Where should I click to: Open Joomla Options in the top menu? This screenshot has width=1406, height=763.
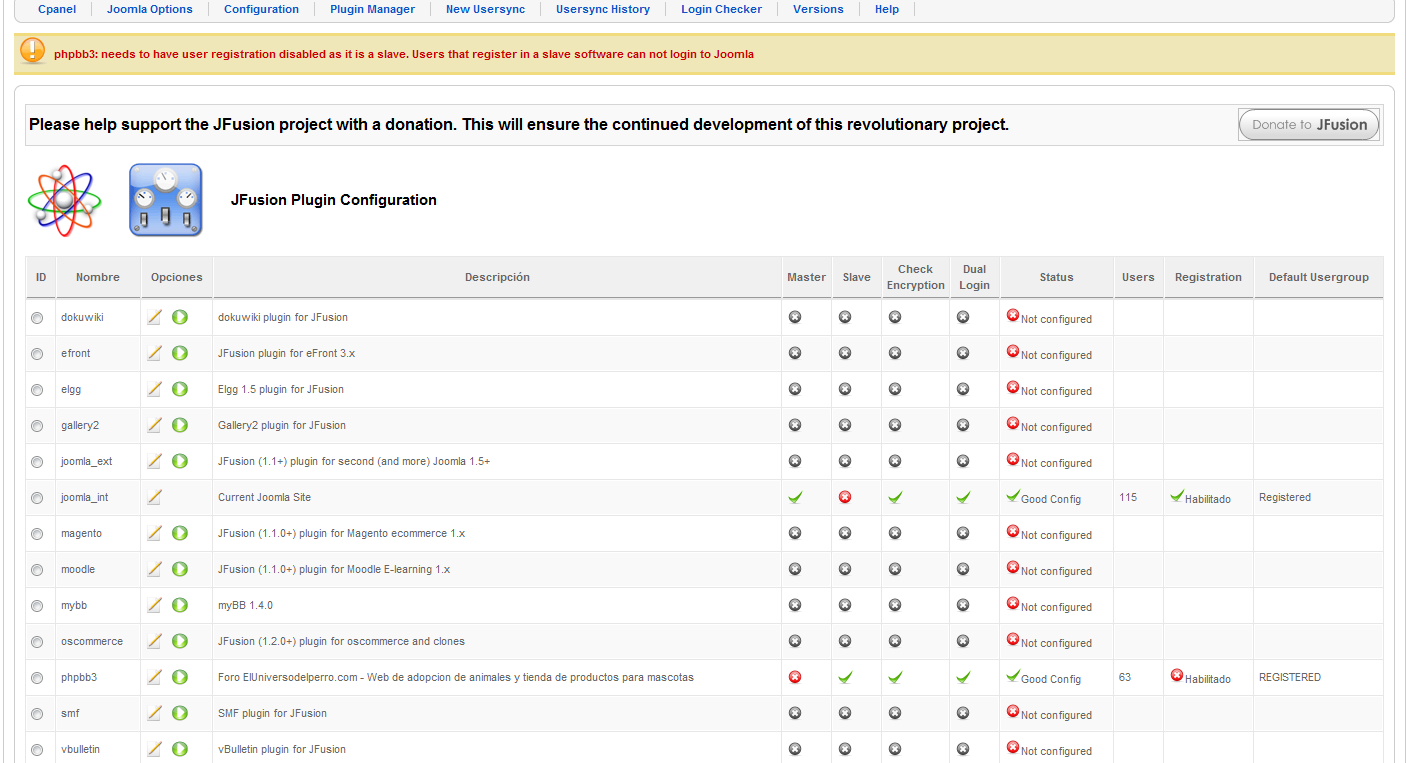click(150, 9)
